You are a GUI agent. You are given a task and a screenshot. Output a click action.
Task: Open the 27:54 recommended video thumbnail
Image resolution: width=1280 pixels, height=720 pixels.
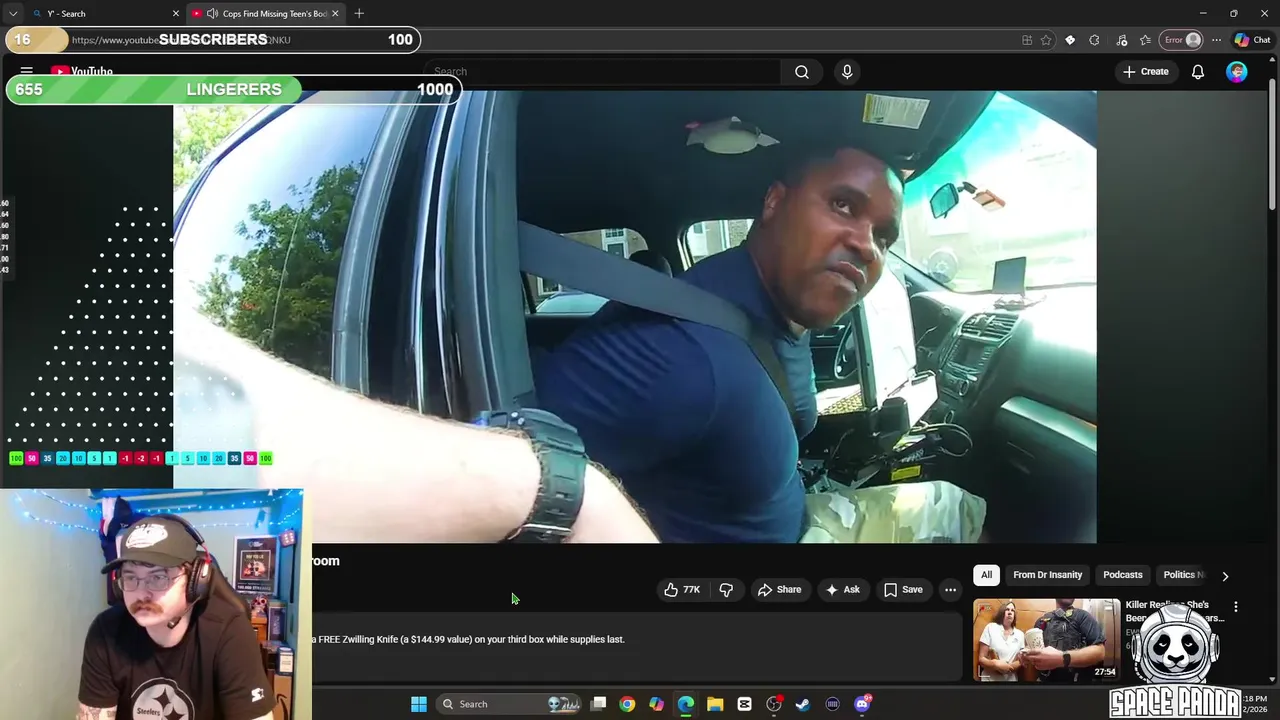click(1047, 640)
